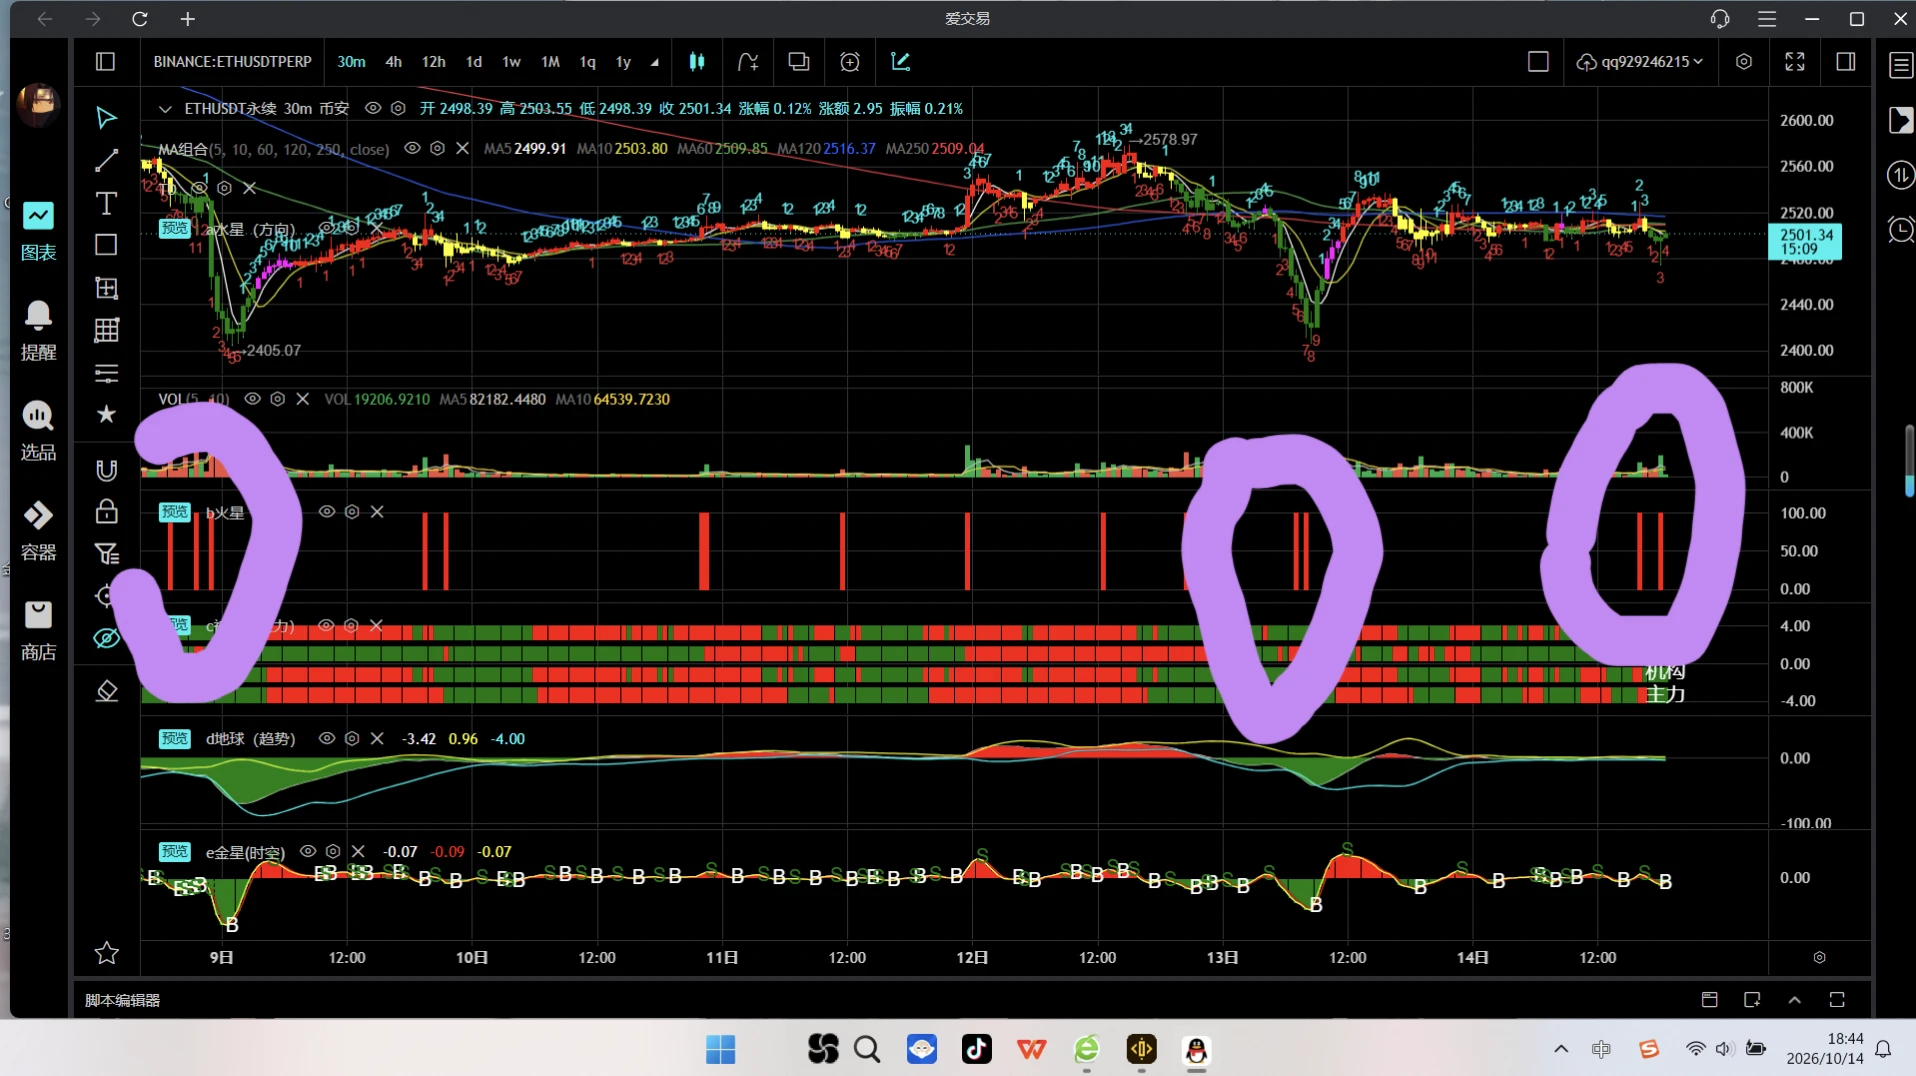Click right edge vertical scrollbar
This screenshot has width=1916, height=1076.
click(x=1909, y=460)
